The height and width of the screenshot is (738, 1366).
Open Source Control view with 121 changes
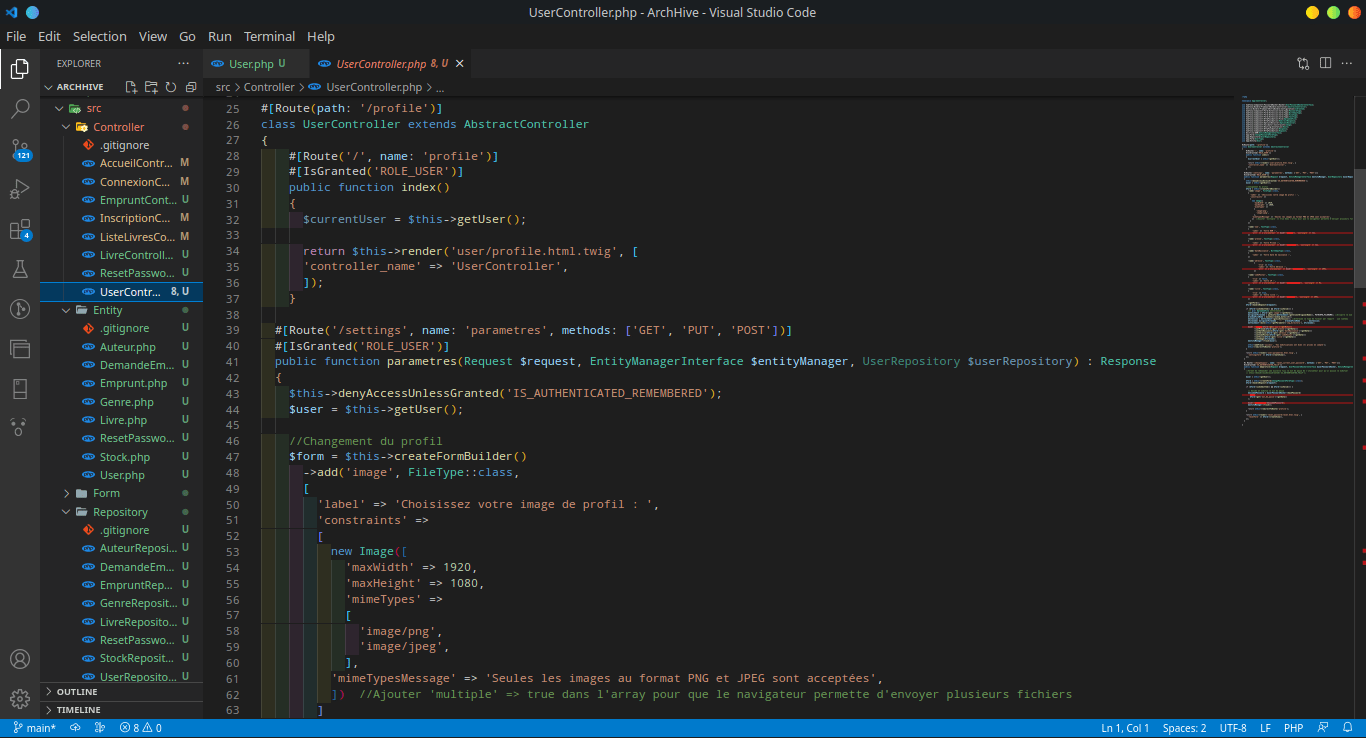pyautogui.click(x=20, y=150)
